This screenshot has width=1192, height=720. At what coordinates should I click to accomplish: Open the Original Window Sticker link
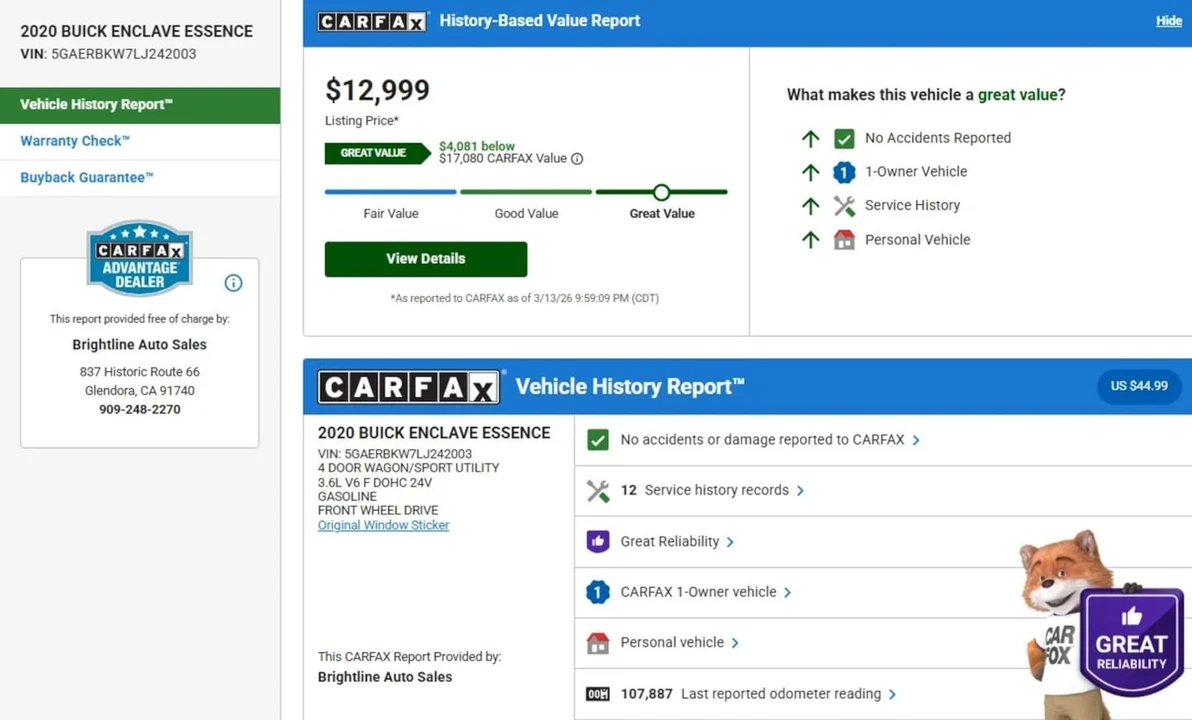pyautogui.click(x=383, y=525)
